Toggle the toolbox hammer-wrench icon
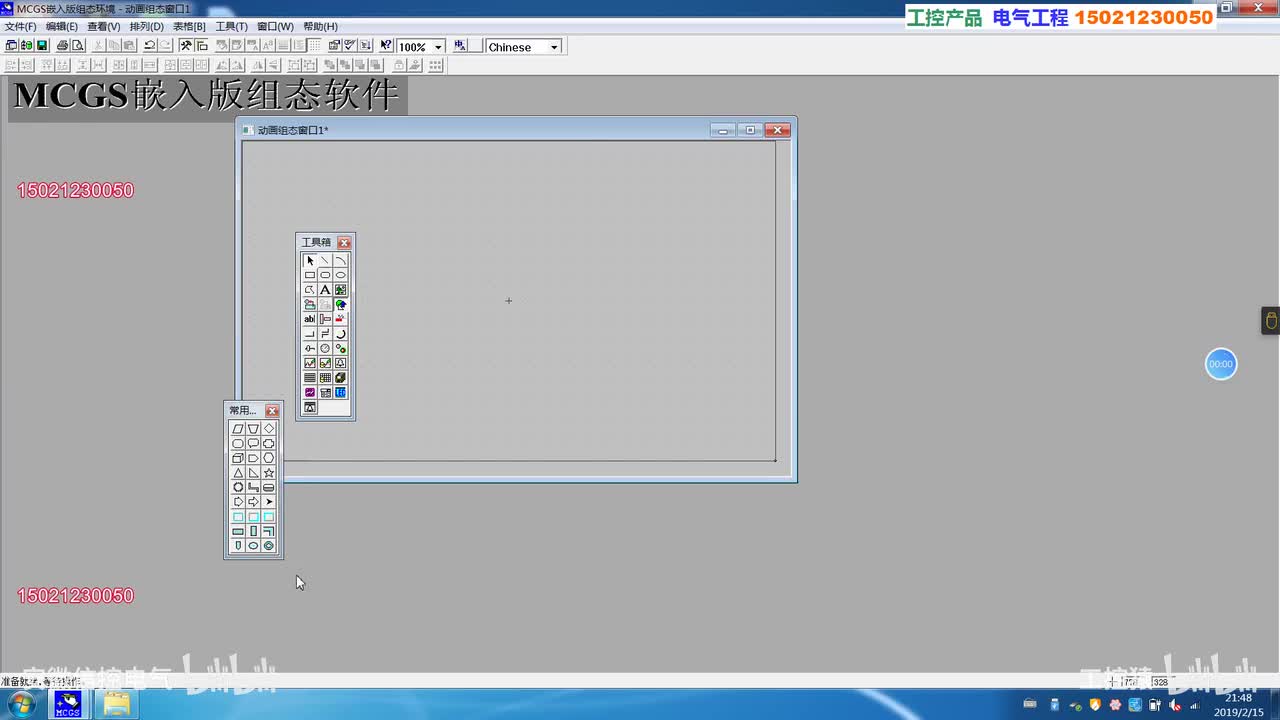This screenshot has height=720, width=1280. 186,46
